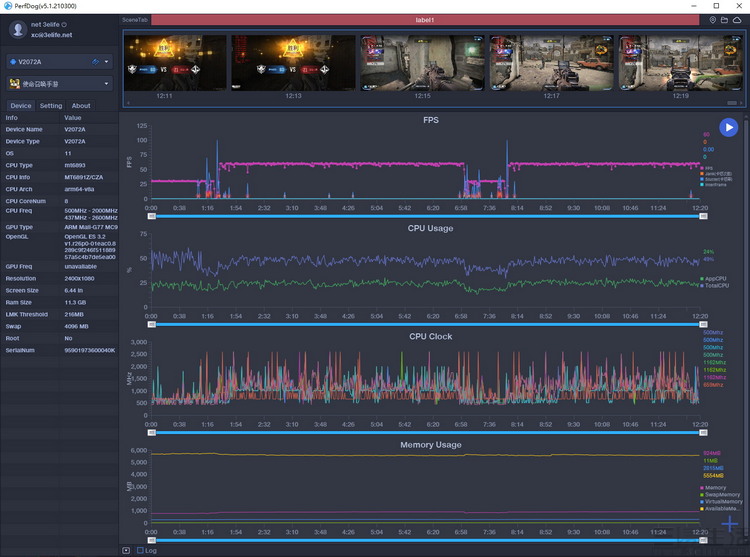The height and width of the screenshot is (557, 750).
Task: Click the cloud upload icon
Action: 737,20
